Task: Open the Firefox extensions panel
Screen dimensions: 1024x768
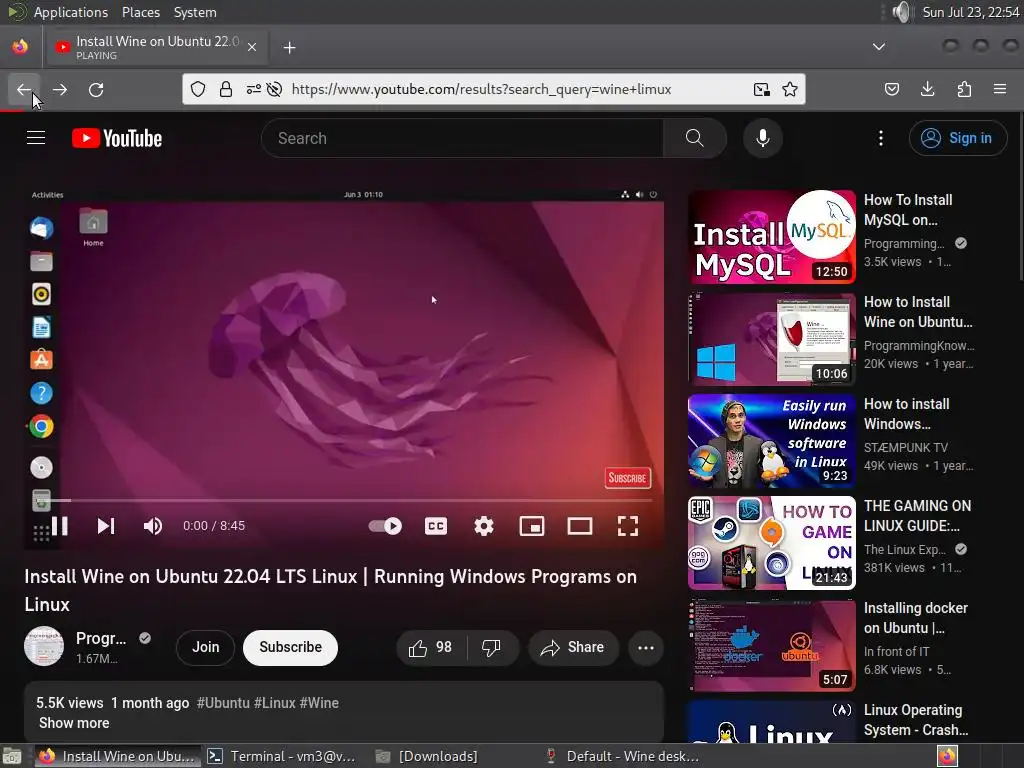Action: click(x=964, y=89)
